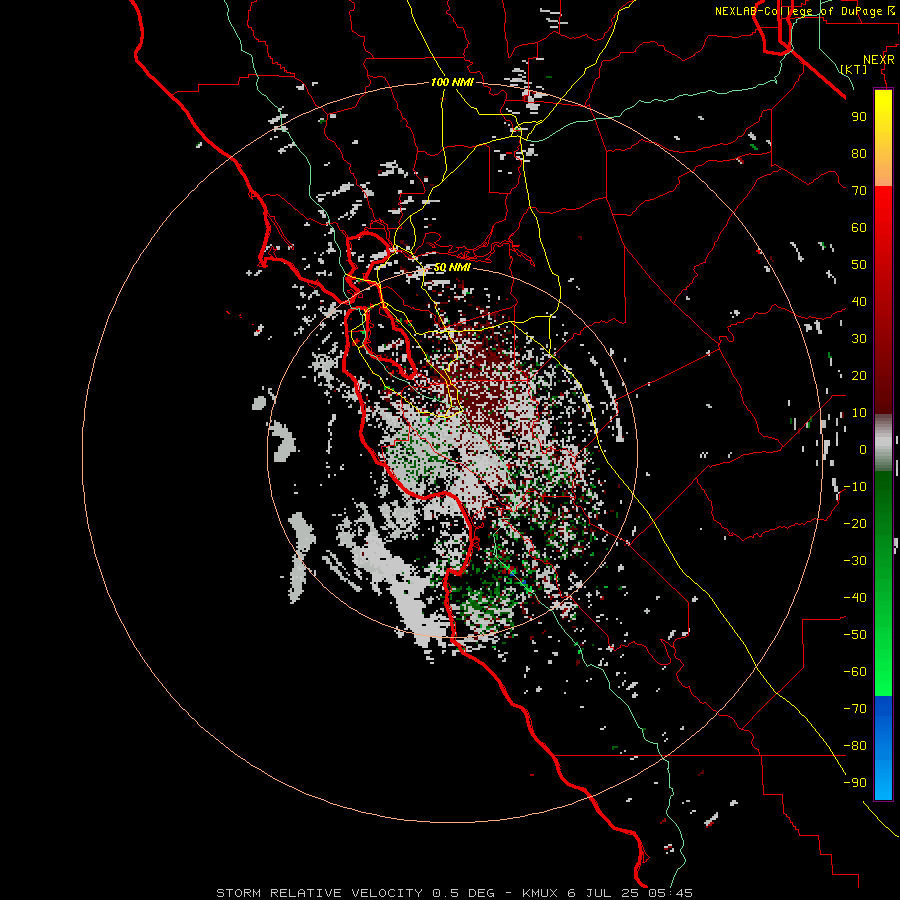Click the positive 10 scale label

(859, 413)
